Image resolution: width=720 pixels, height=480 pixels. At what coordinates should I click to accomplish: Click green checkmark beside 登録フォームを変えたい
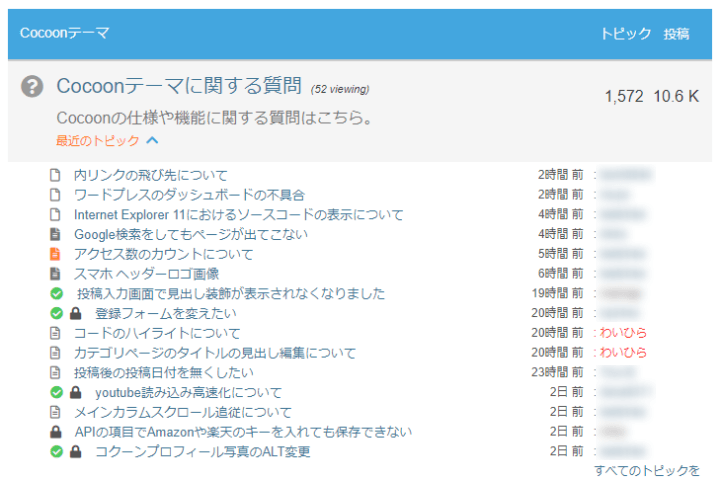56,313
